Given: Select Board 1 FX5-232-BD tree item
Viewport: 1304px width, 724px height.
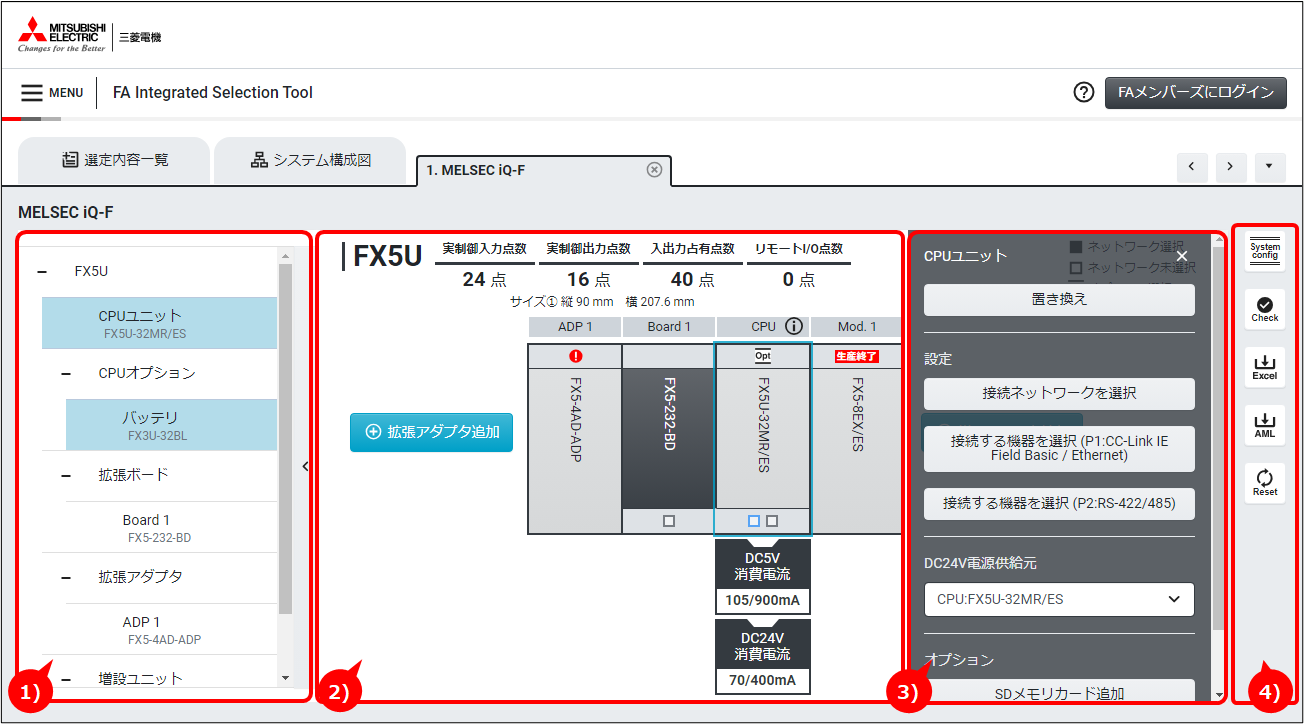Looking at the screenshot, I should click(159, 527).
